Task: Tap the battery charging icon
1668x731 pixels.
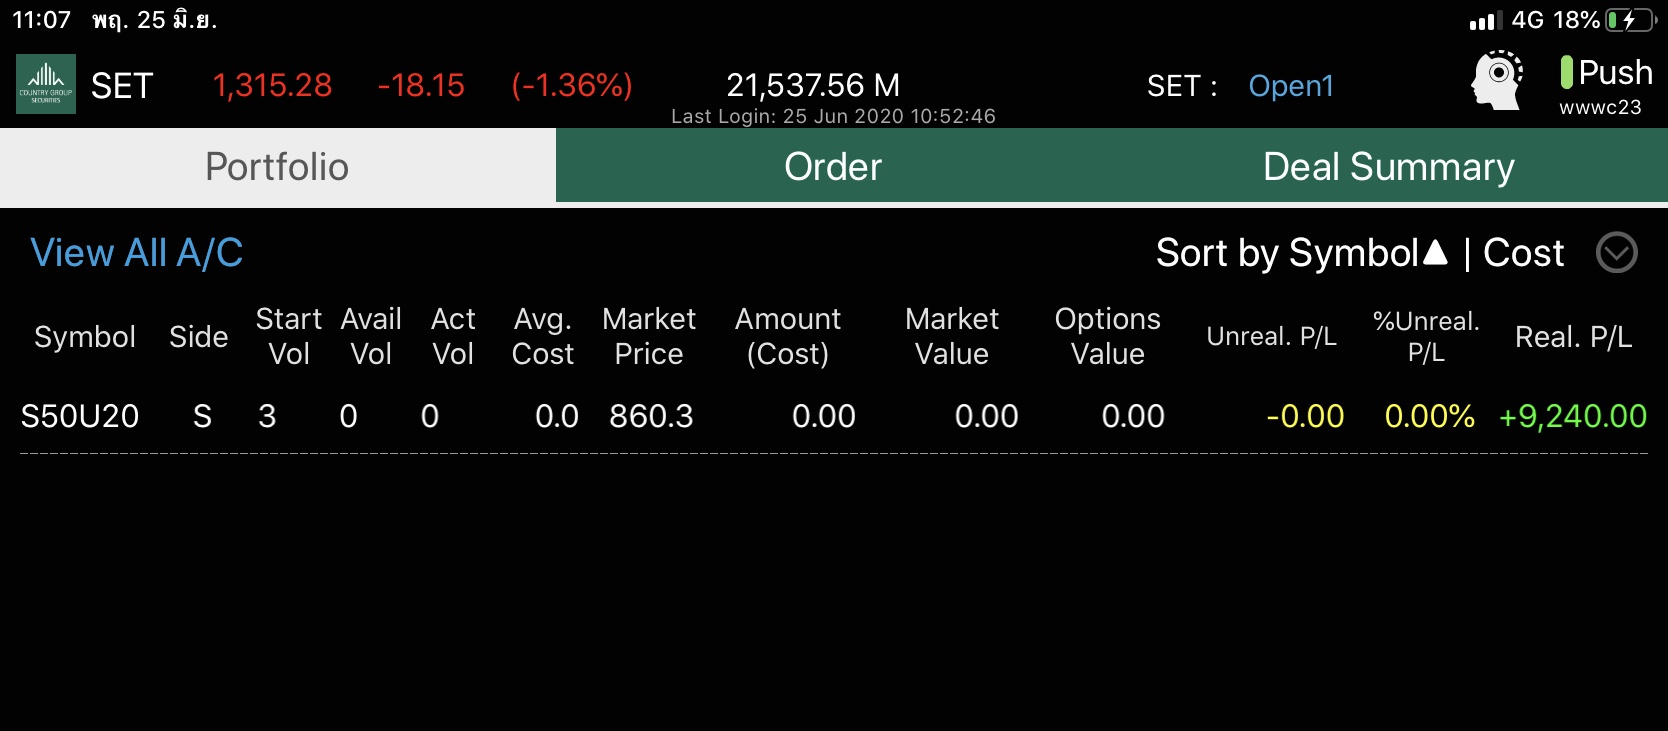Action: 1630,20
